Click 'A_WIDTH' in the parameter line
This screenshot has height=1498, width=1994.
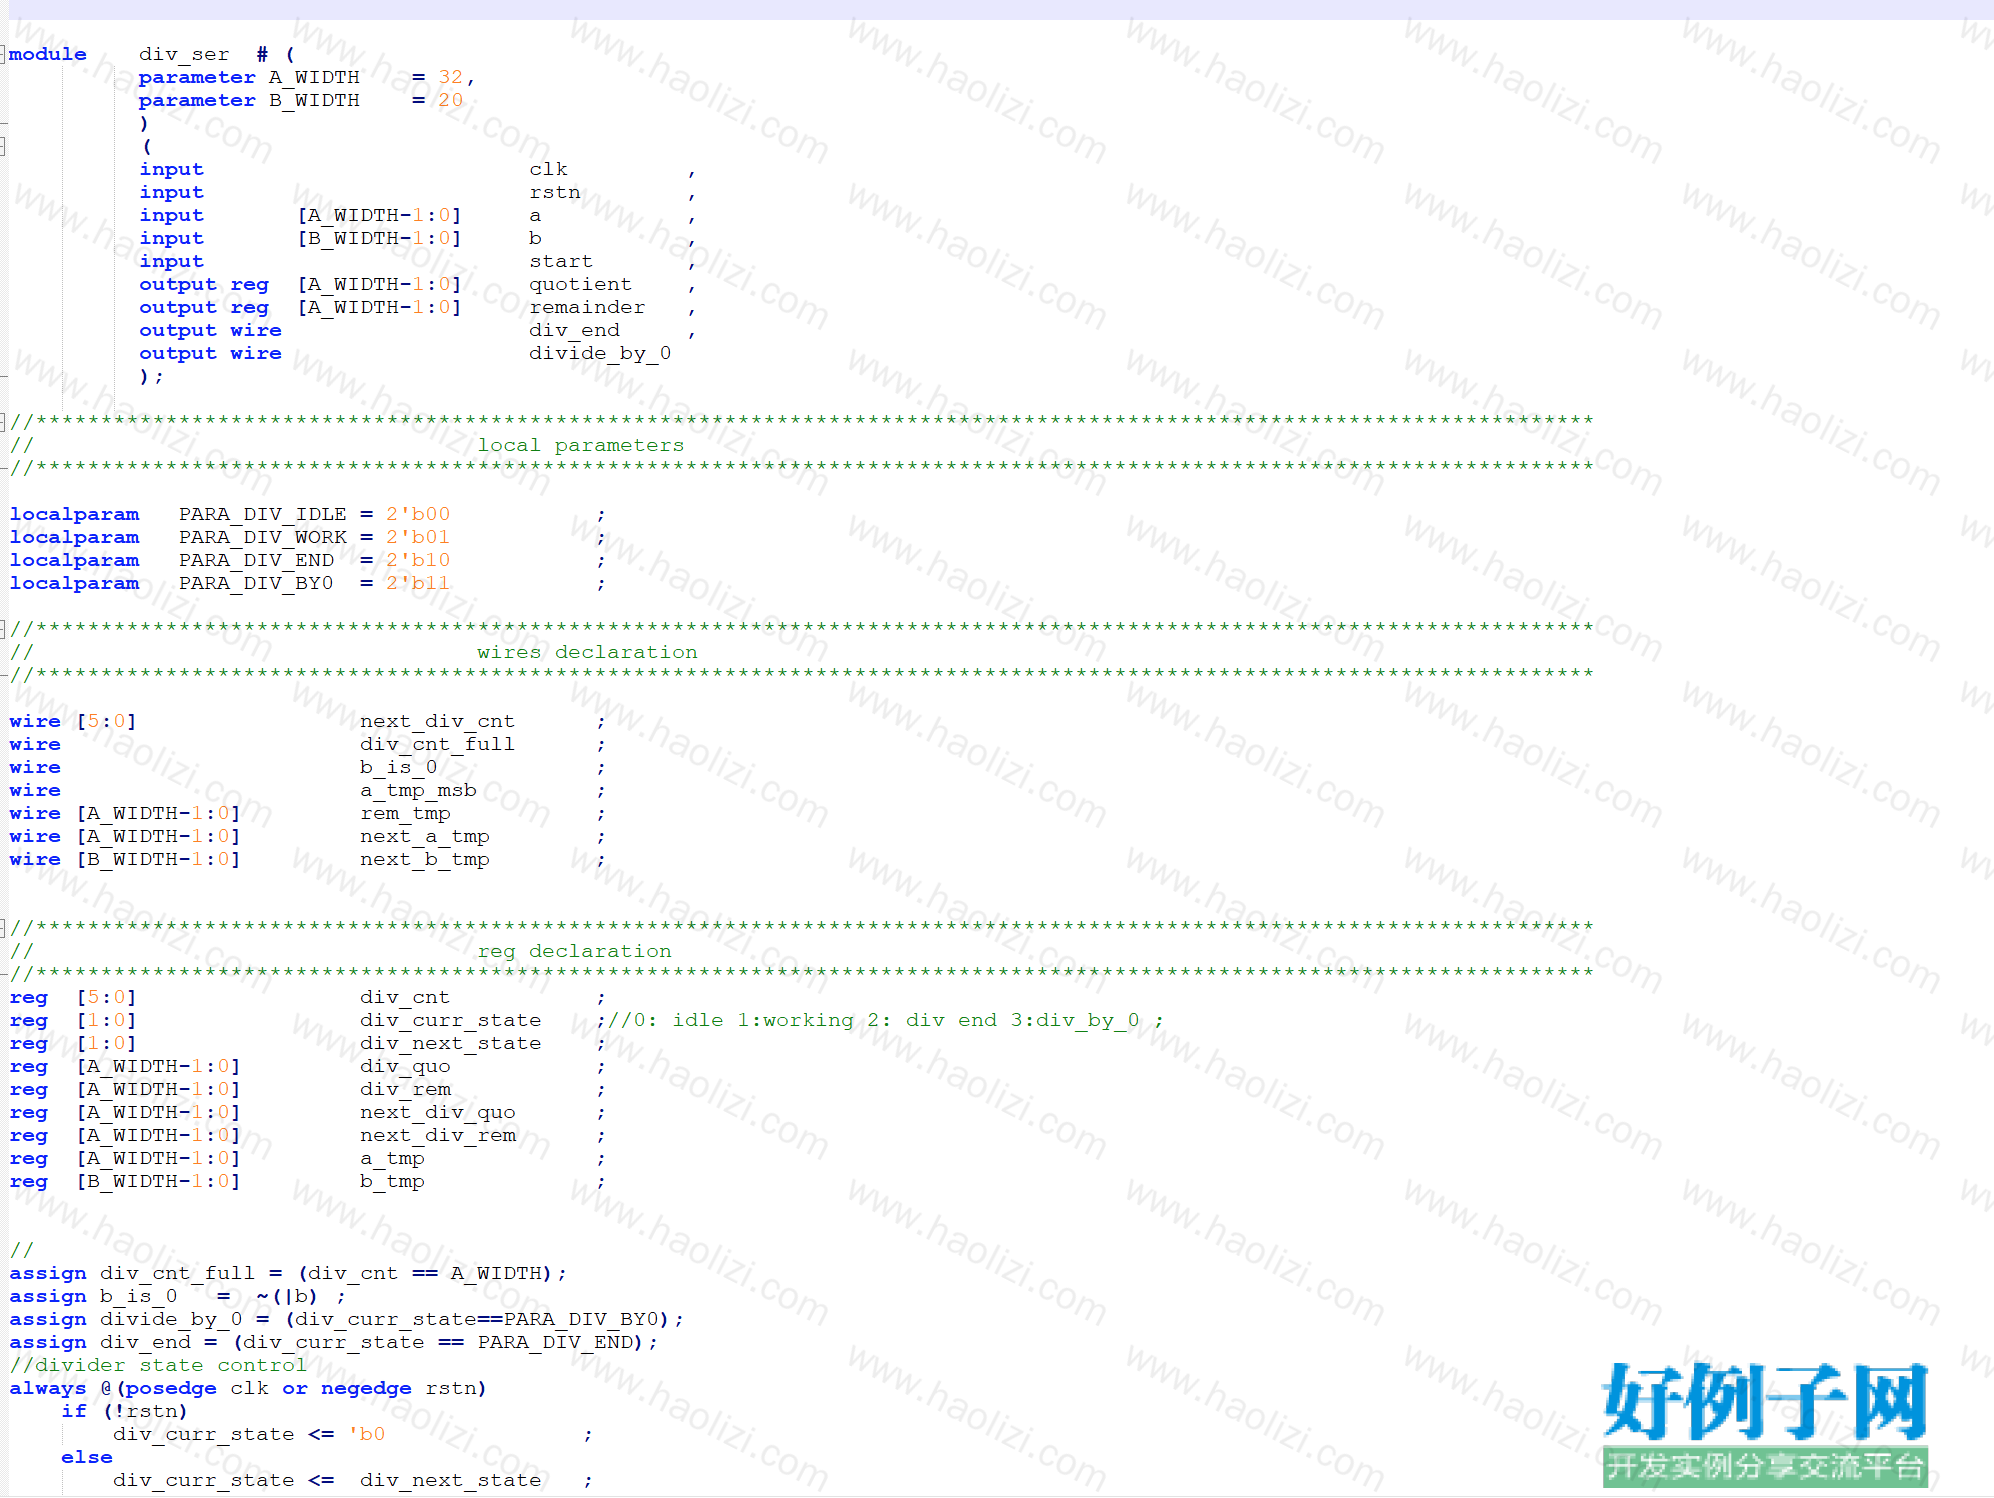point(314,77)
